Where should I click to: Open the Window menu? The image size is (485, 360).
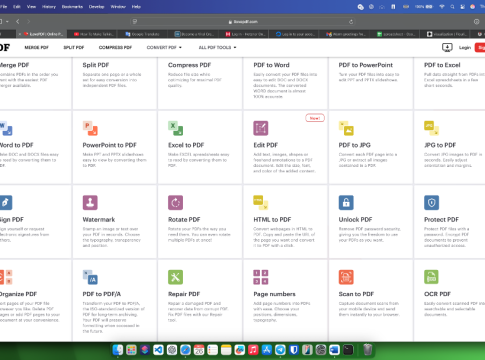pyautogui.click(x=118, y=7)
